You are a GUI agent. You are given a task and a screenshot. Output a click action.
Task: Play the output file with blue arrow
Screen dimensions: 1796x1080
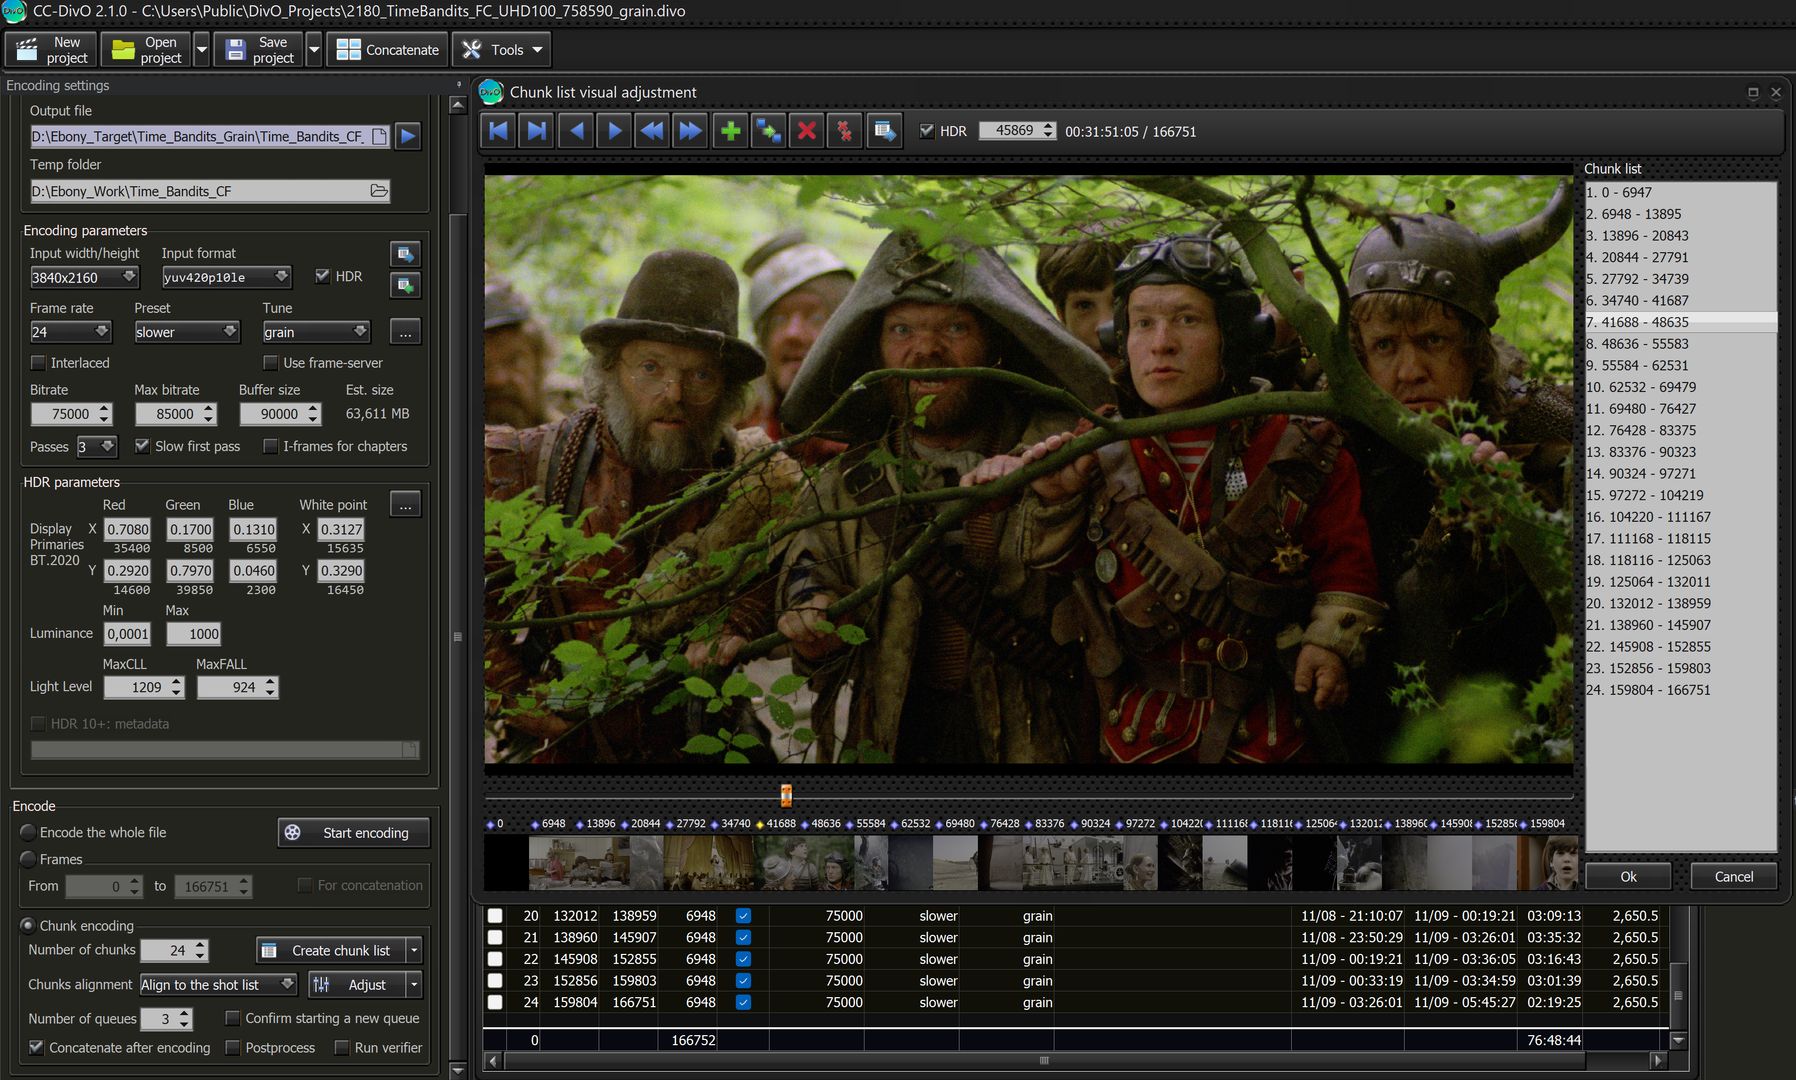(x=408, y=136)
